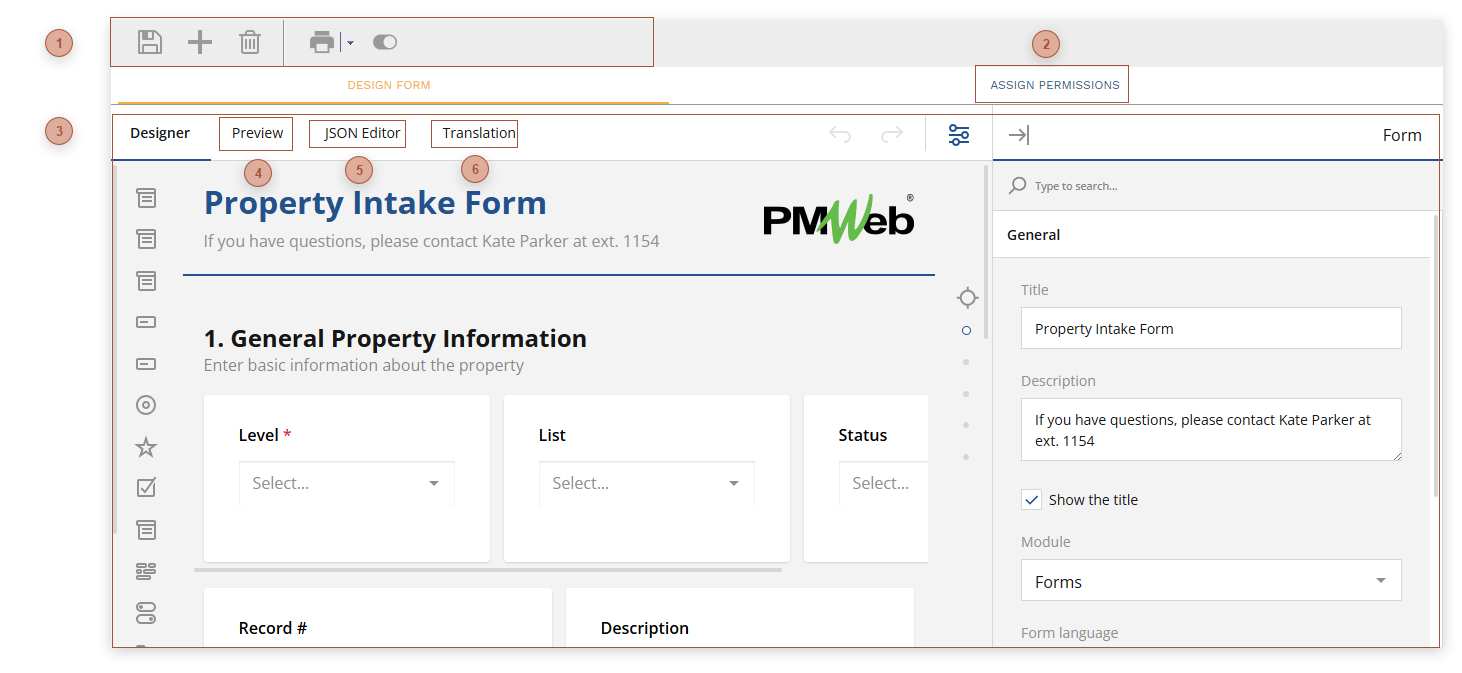Create a new form with the plus icon
The width and height of the screenshot is (1462, 673).
point(199,42)
